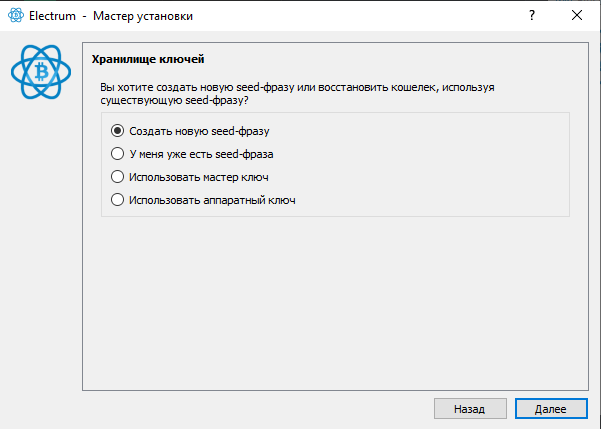
Task: Click the label text "Создать новую seed-фразу"
Action: [x=200, y=131]
